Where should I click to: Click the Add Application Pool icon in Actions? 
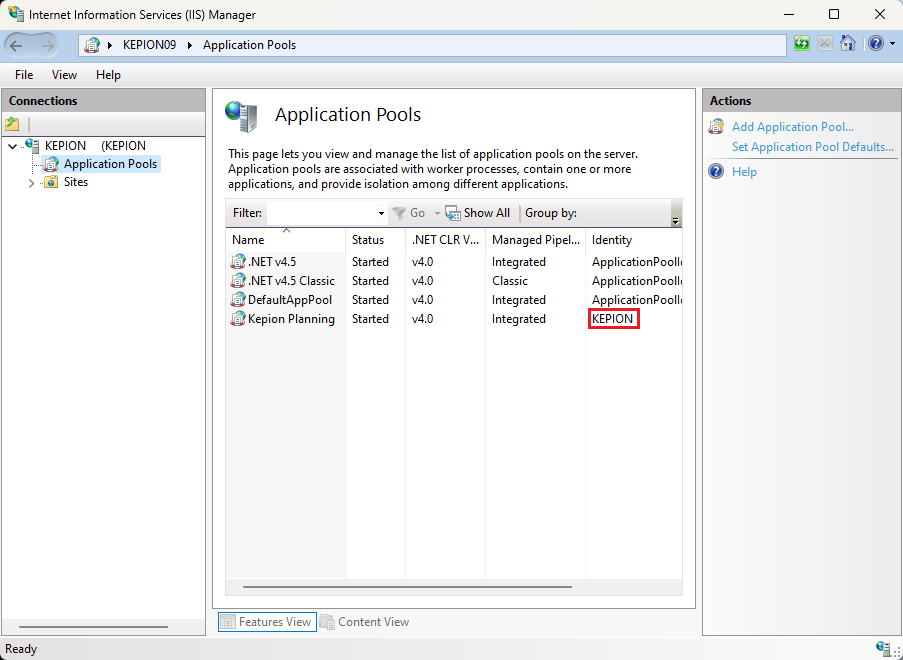point(716,127)
